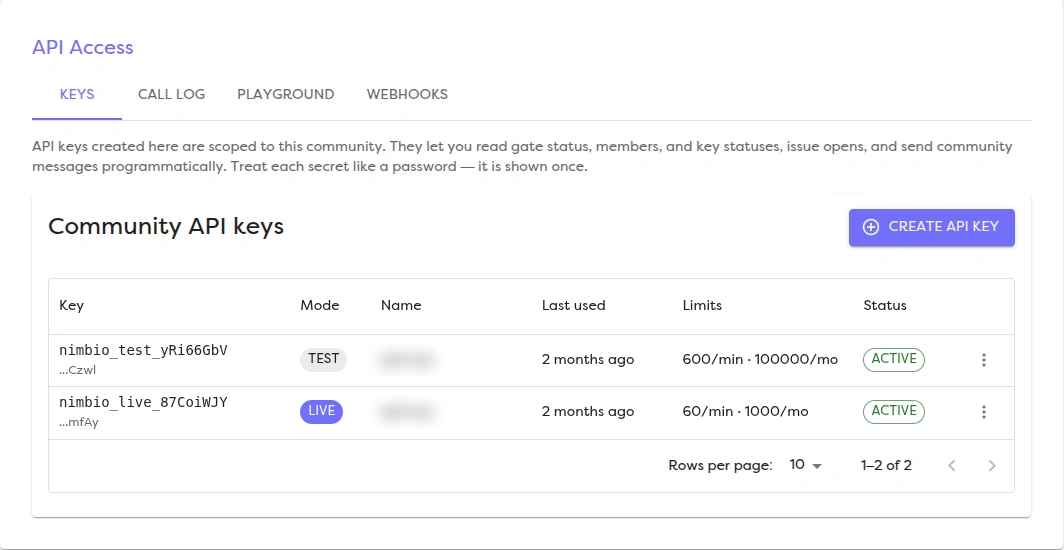The height and width of the screenshot is (550, 1064).
Task: Click the API Access heading
Action: [x=83, y=47]
